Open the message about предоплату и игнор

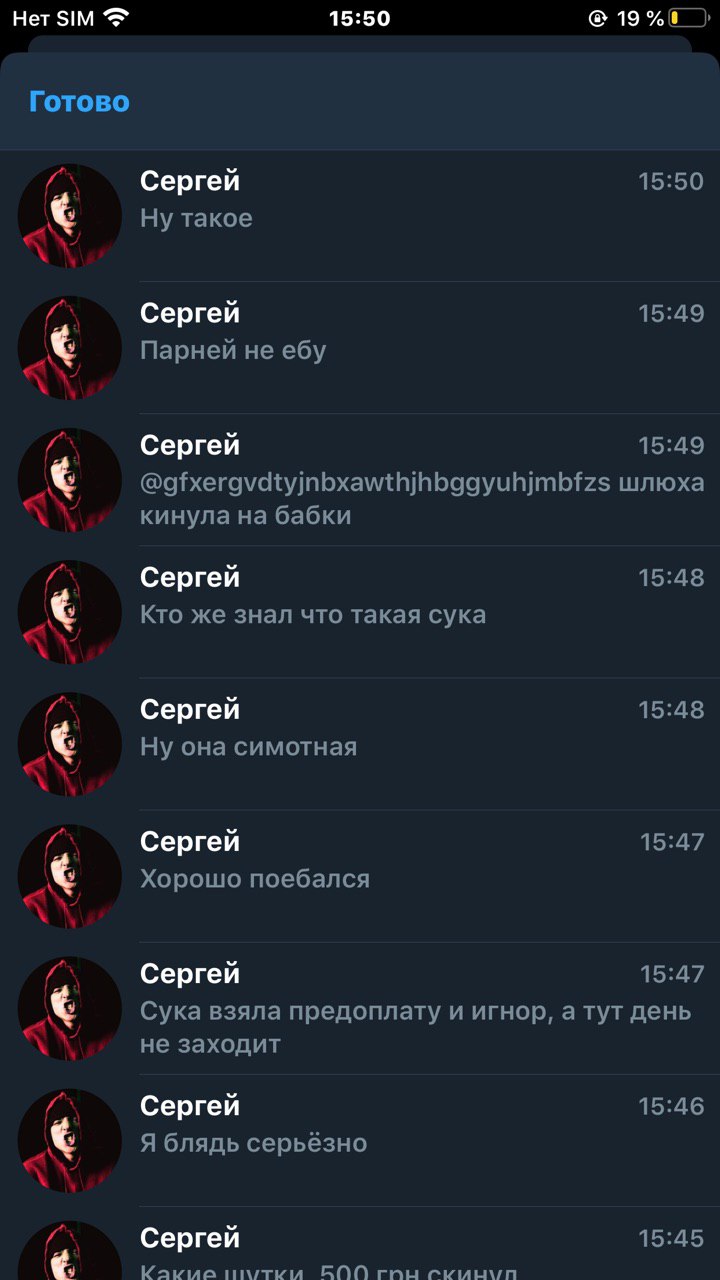tap(360, 1008)
